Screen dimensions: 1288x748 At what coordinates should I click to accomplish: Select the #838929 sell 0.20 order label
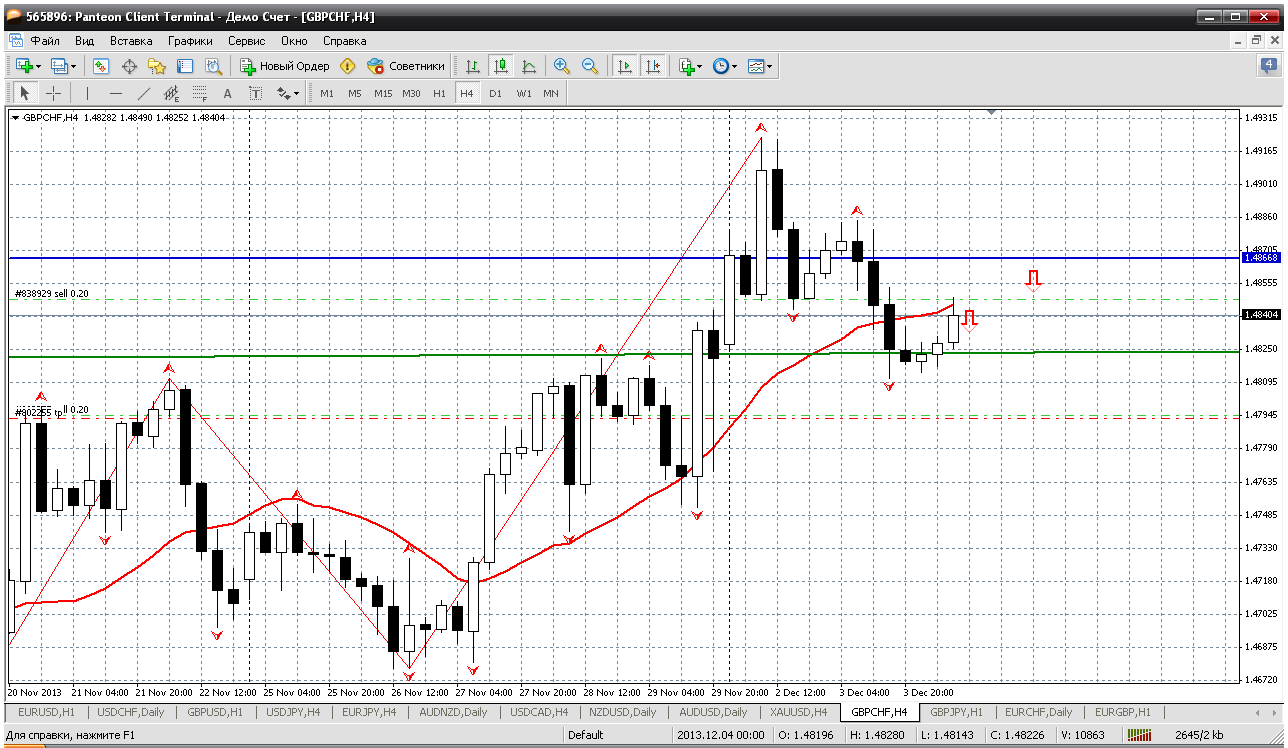(x=52, y=294)
